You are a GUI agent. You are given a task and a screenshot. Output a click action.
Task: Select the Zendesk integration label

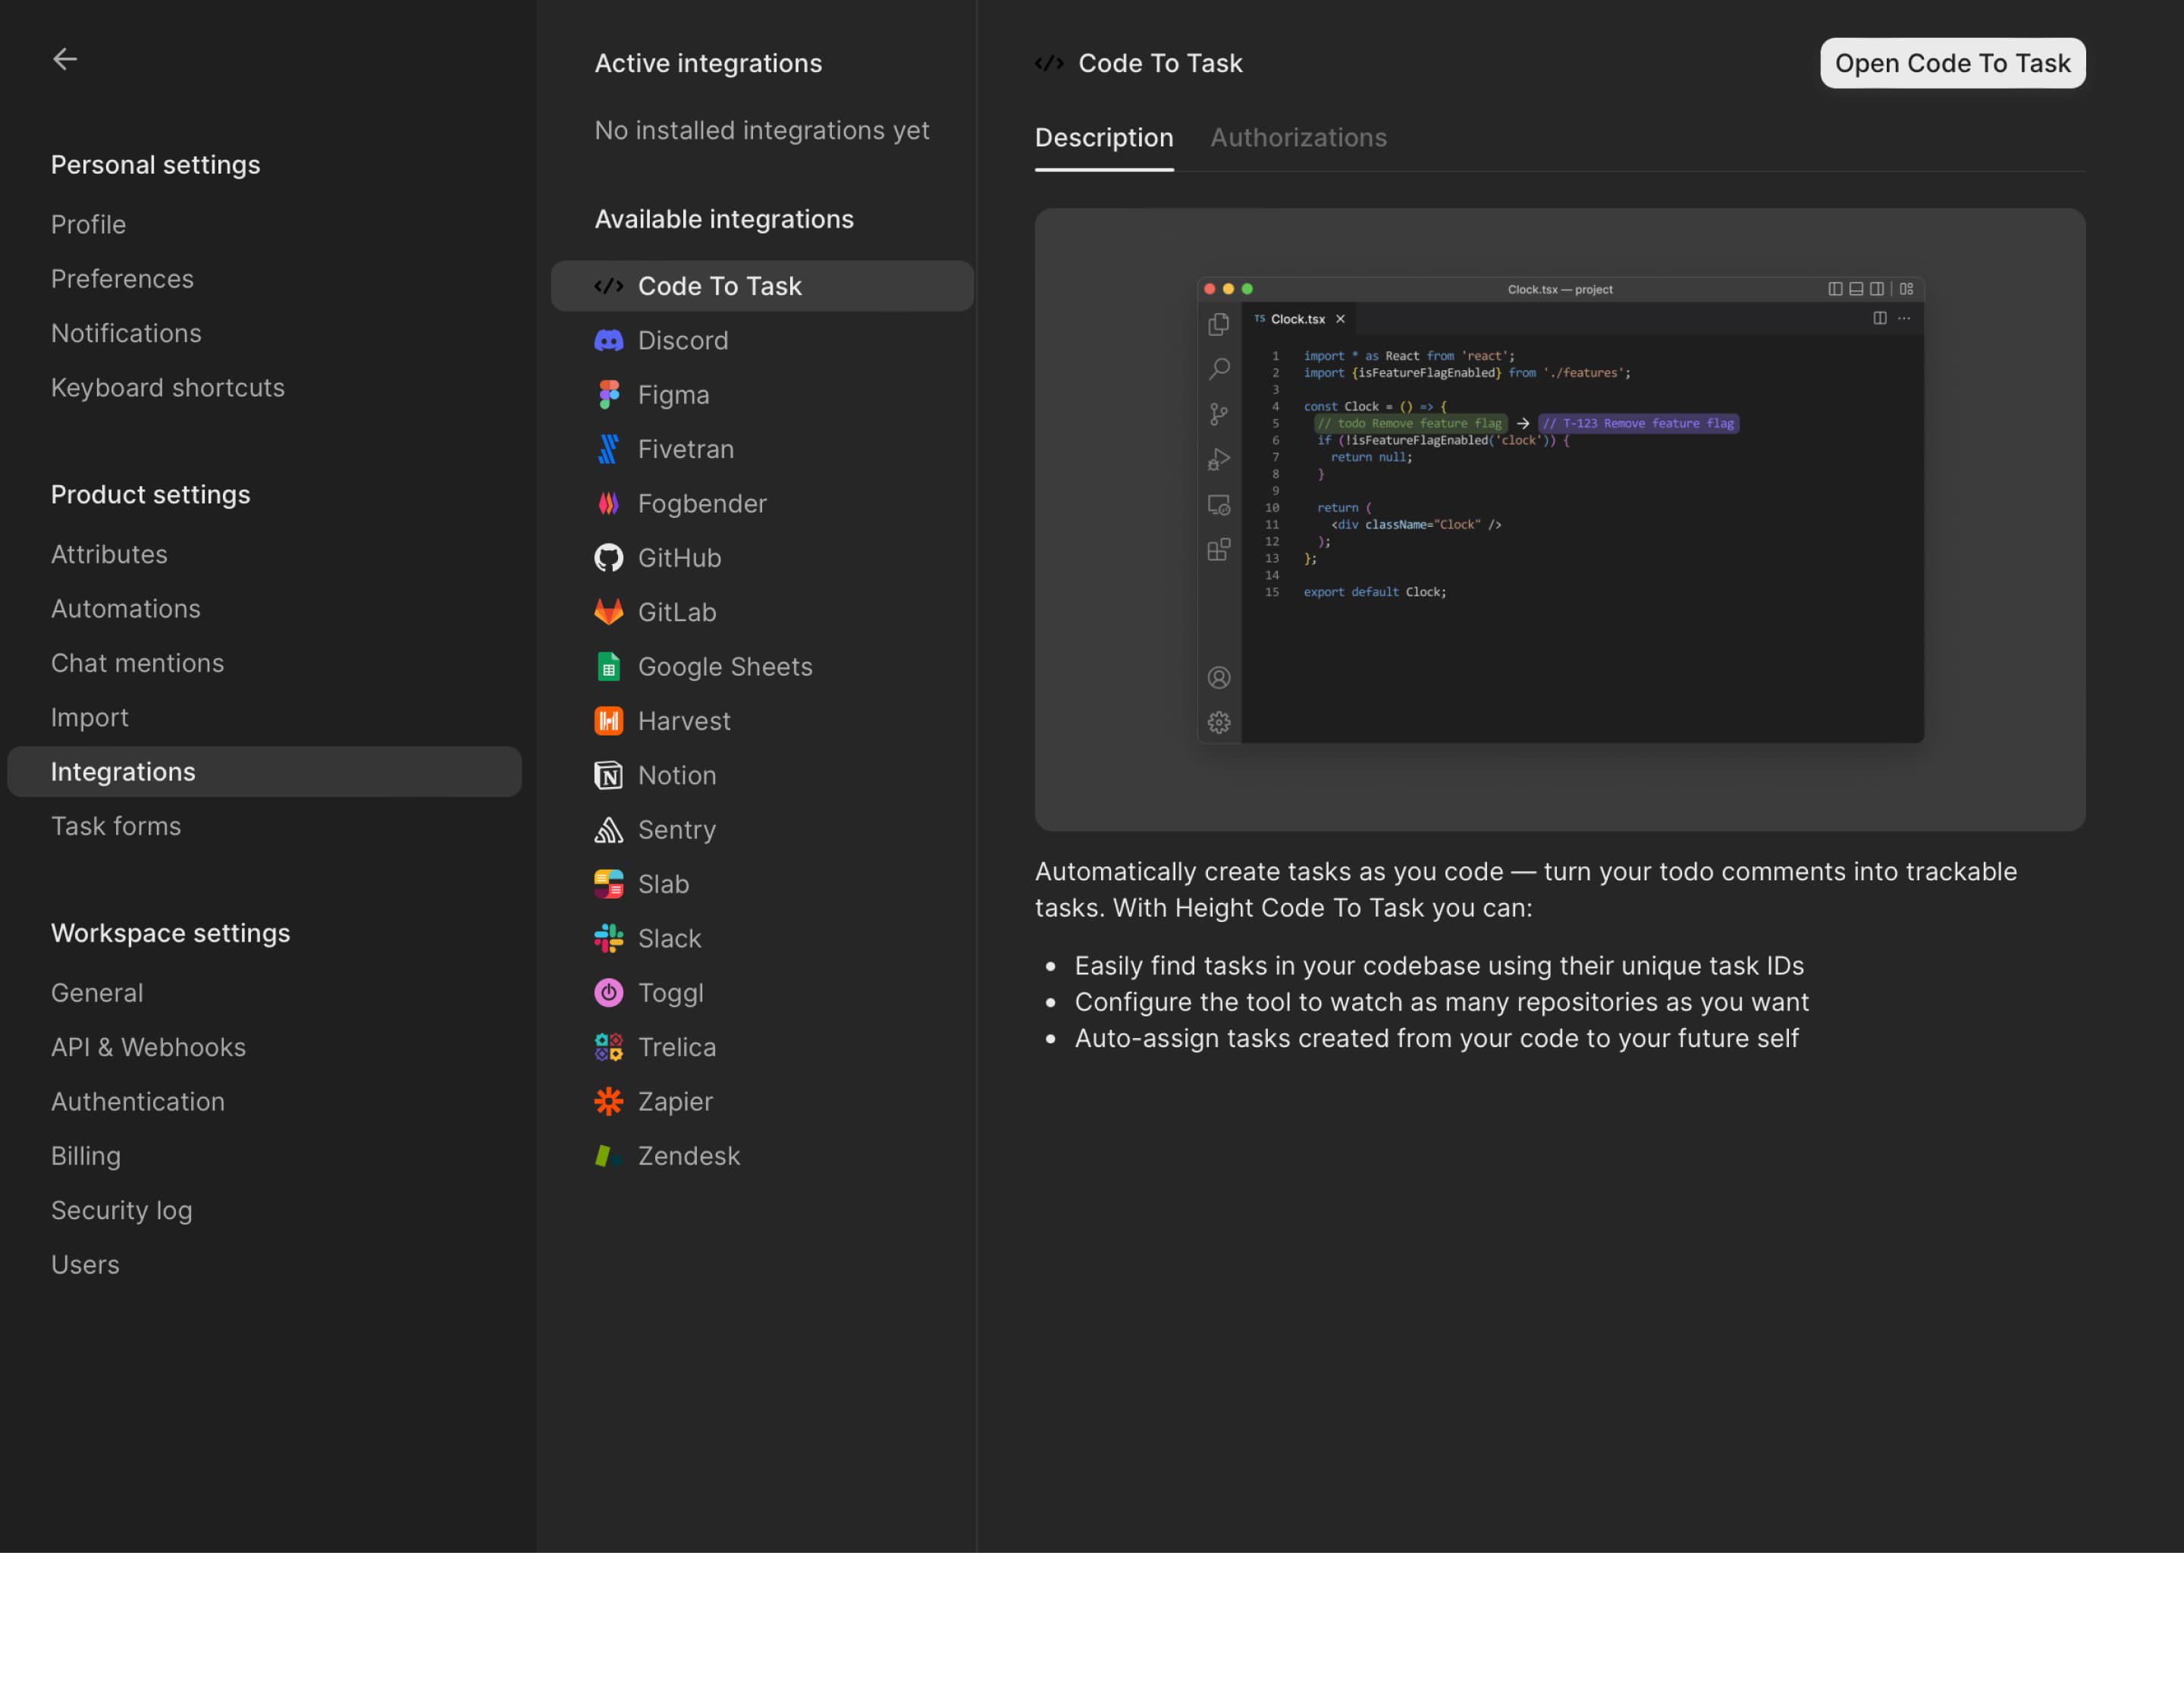[x=689, y=1156]
